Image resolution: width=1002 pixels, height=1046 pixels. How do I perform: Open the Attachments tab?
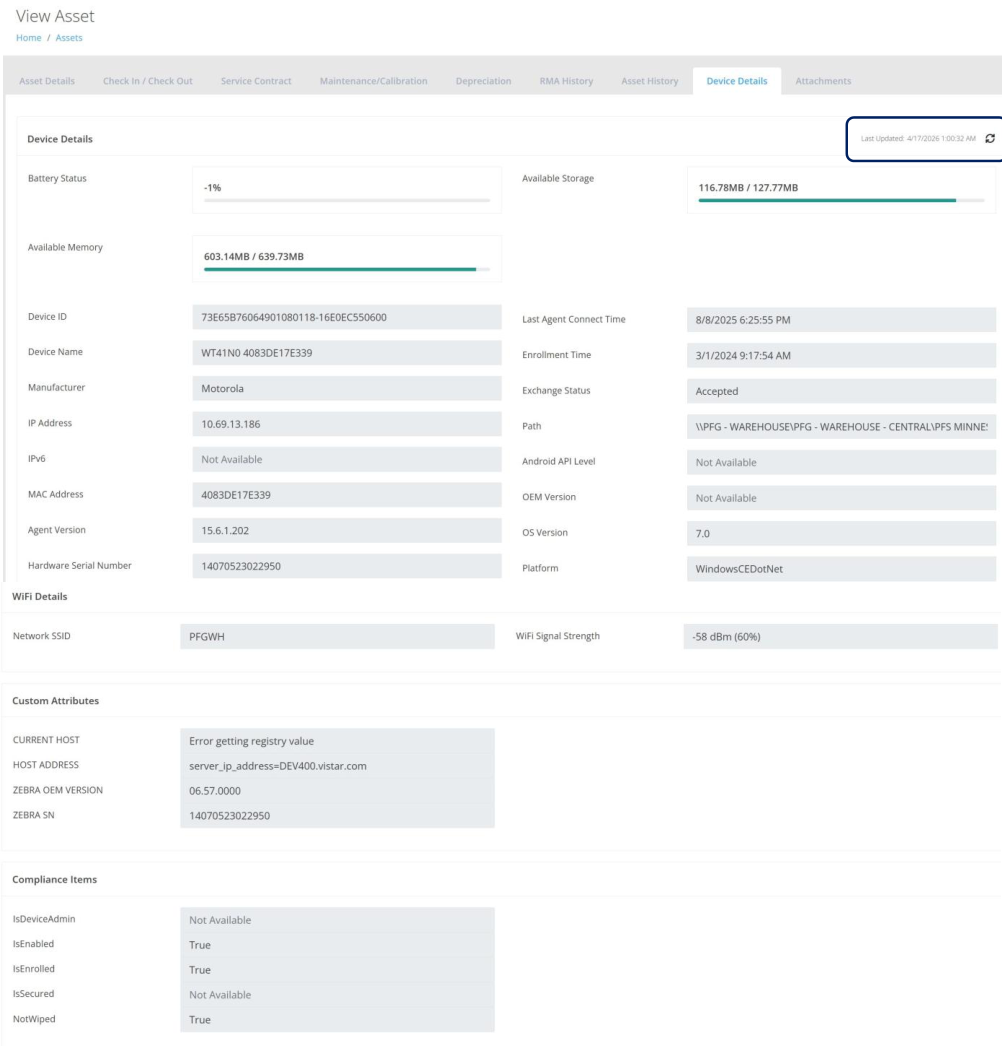tap(823, 81)
